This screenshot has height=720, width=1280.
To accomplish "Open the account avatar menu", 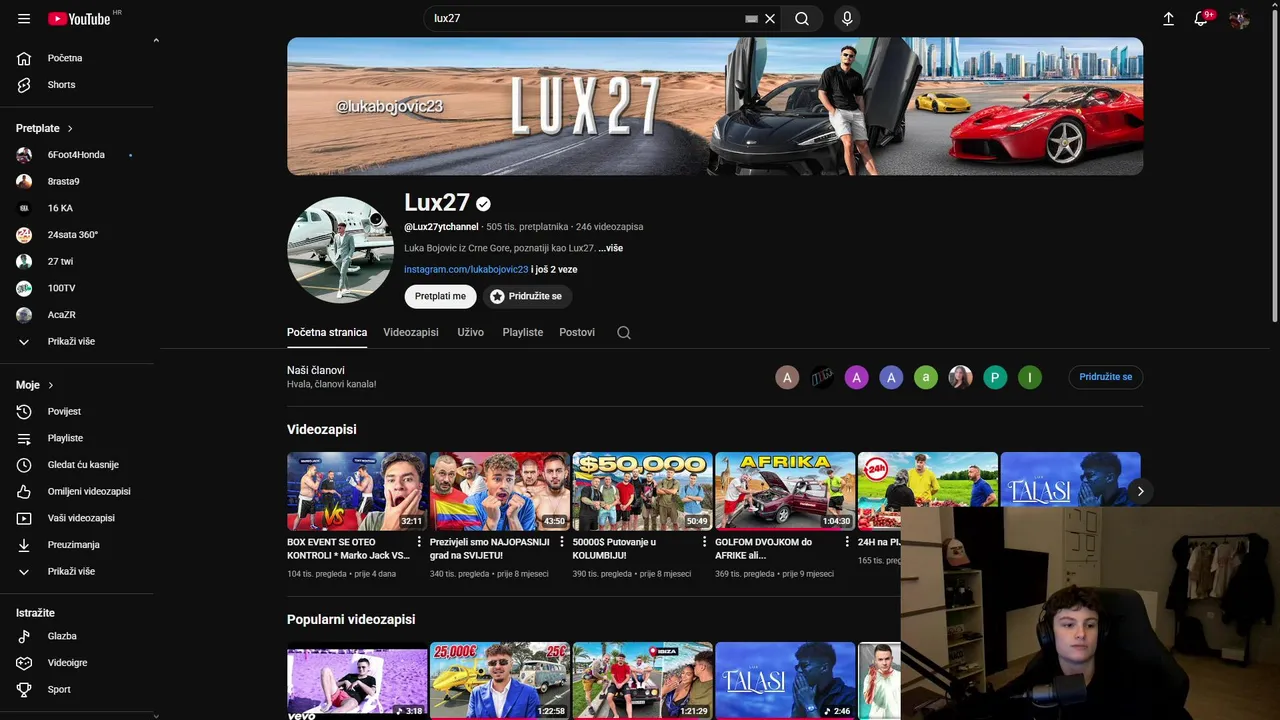I will tap(1239, 18).
